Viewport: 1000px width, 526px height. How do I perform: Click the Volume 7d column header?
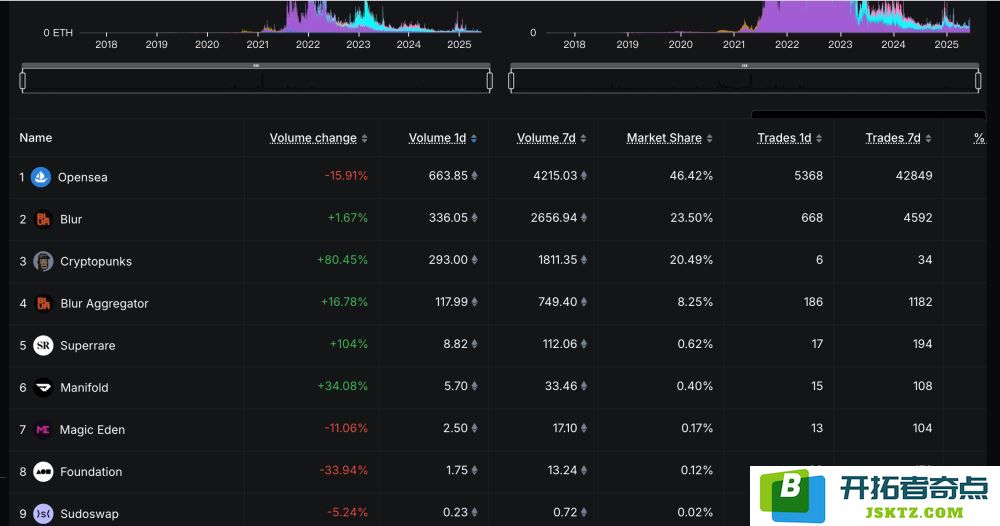[547, 138]
